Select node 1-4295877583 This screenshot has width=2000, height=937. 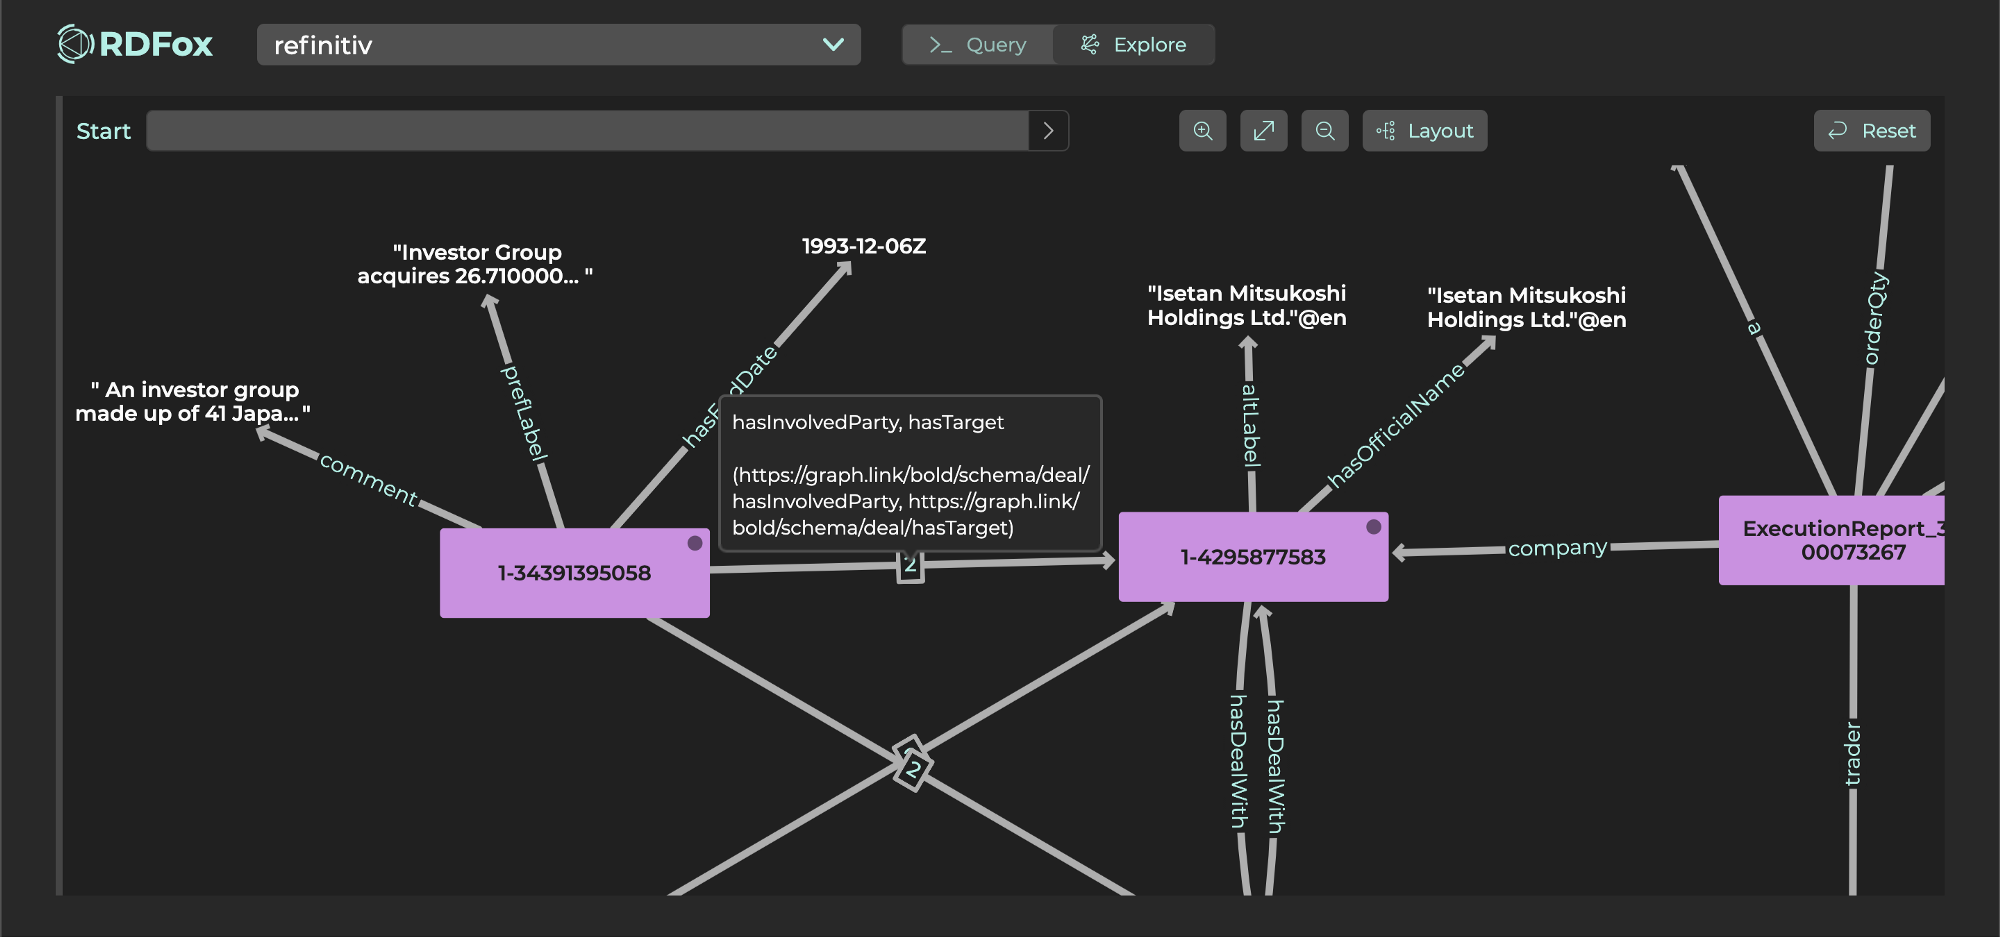tap(1253, 557)
